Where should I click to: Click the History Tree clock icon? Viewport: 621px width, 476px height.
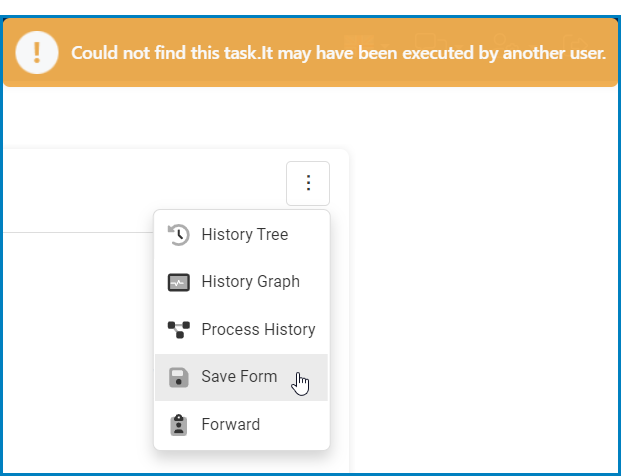point(179,235)
